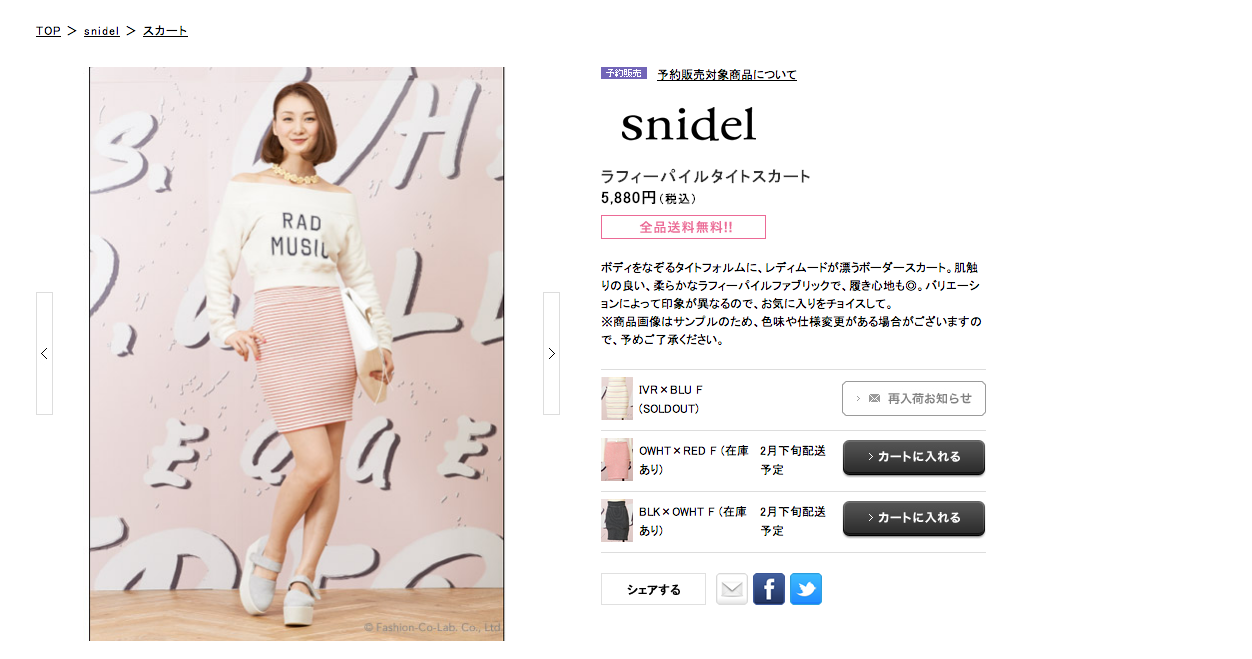Click the purple 予約販売 badge
1252x659 pixels.
point(624,74)
